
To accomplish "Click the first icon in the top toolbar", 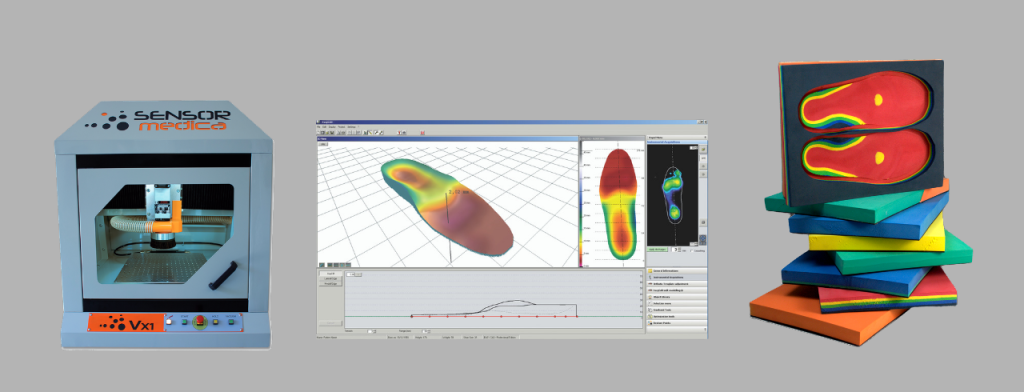I will (x=318, y=133).
